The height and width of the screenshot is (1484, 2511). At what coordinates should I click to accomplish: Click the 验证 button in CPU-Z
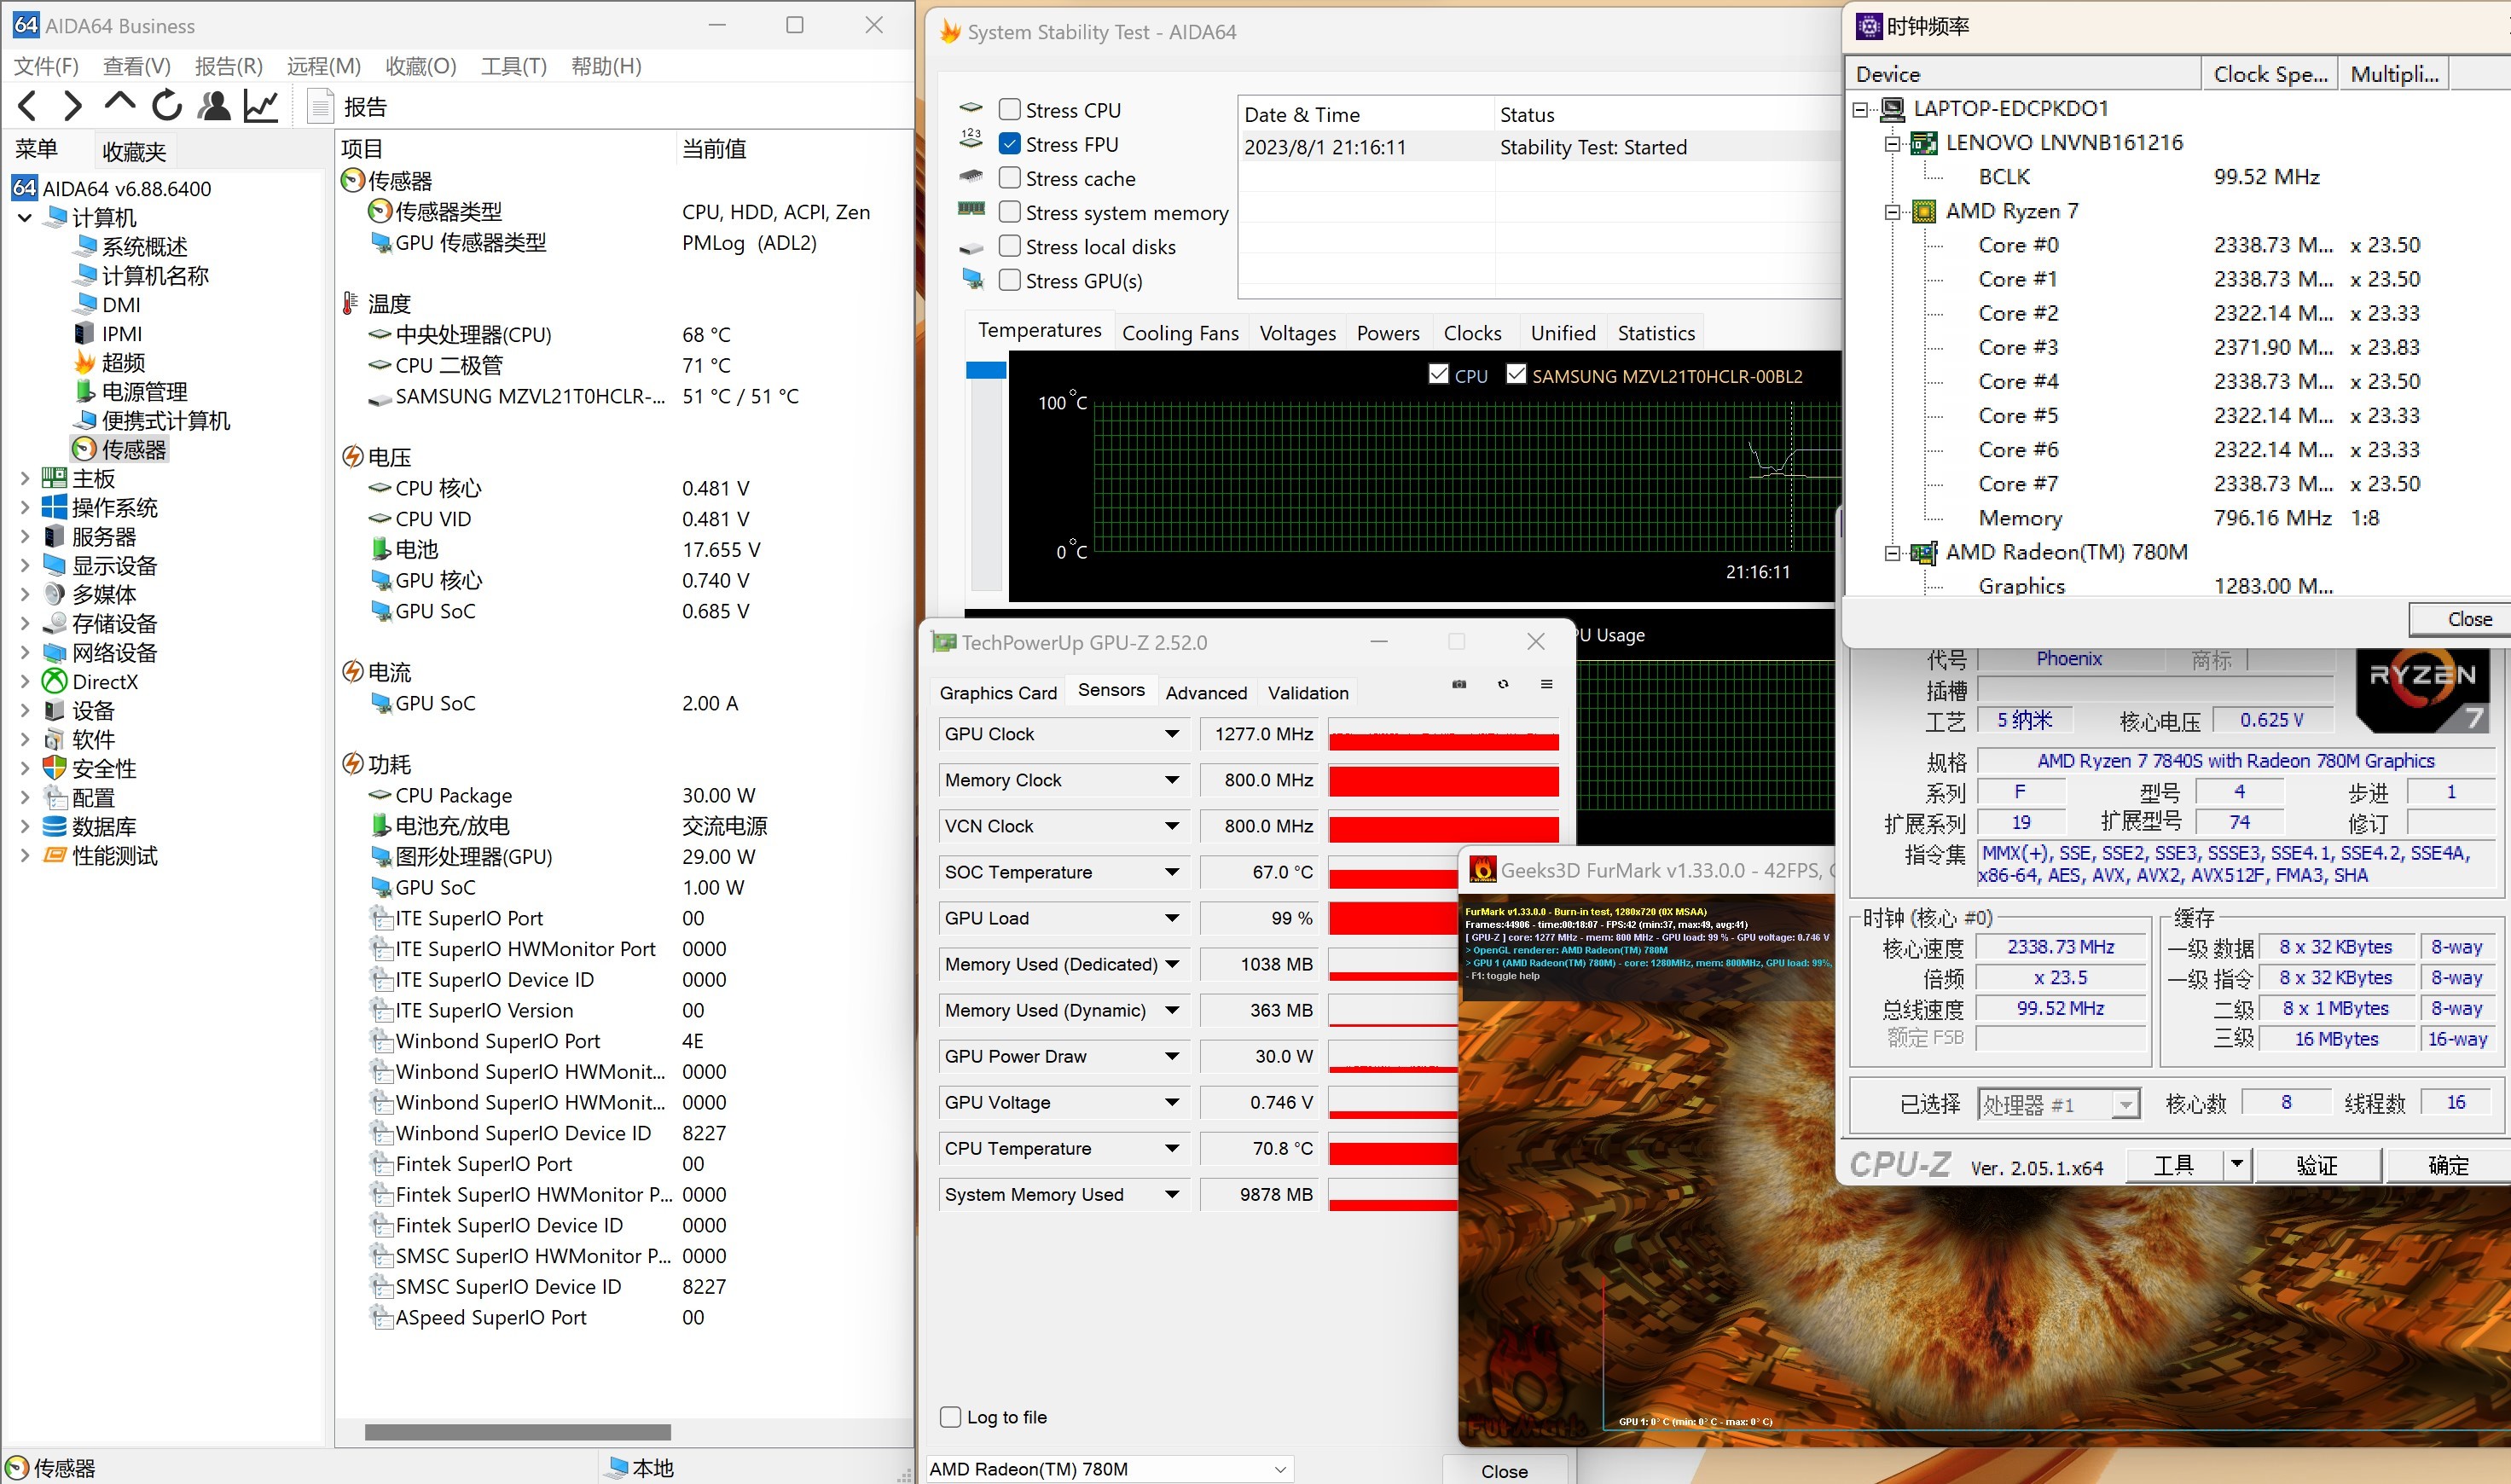coord(2317,1165)
